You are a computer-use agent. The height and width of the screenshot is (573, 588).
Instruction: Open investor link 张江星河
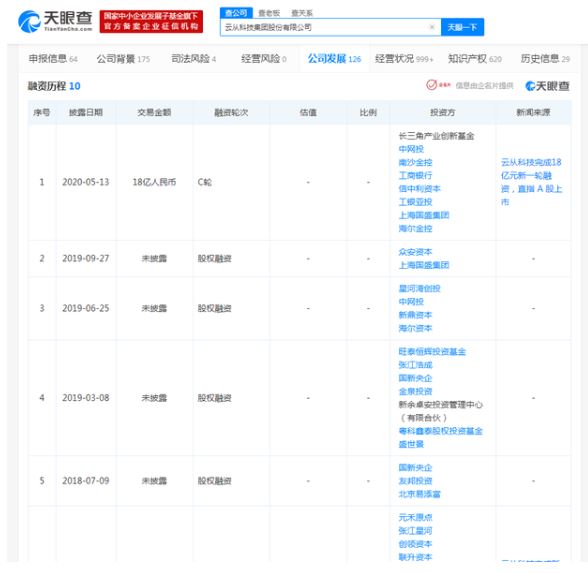[x=415, y=531]
